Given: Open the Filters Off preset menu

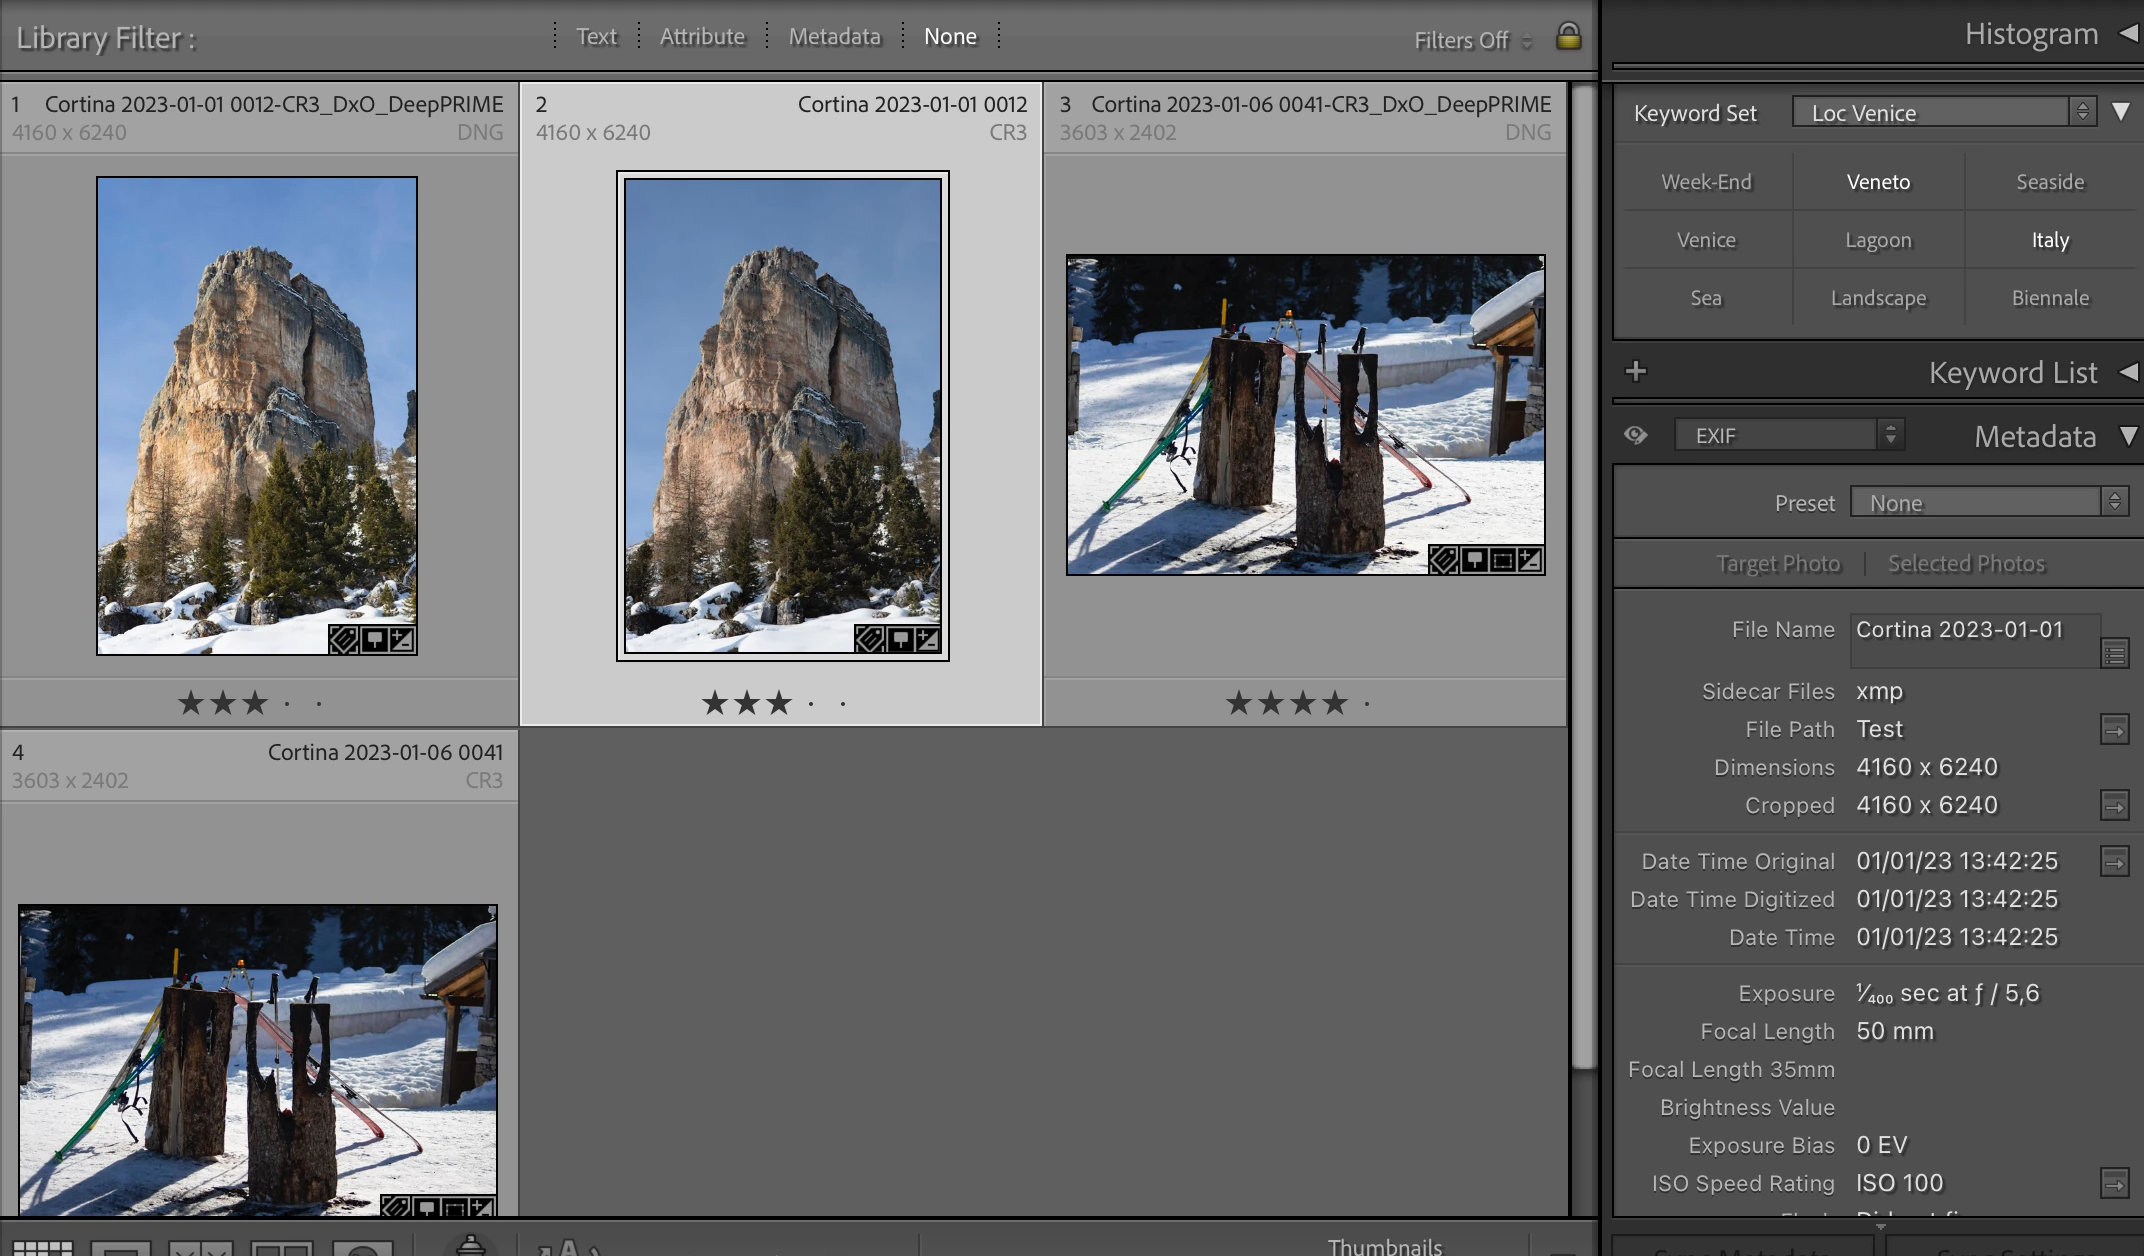Looking at the screenshot, I should click(x=1472, y=41).
